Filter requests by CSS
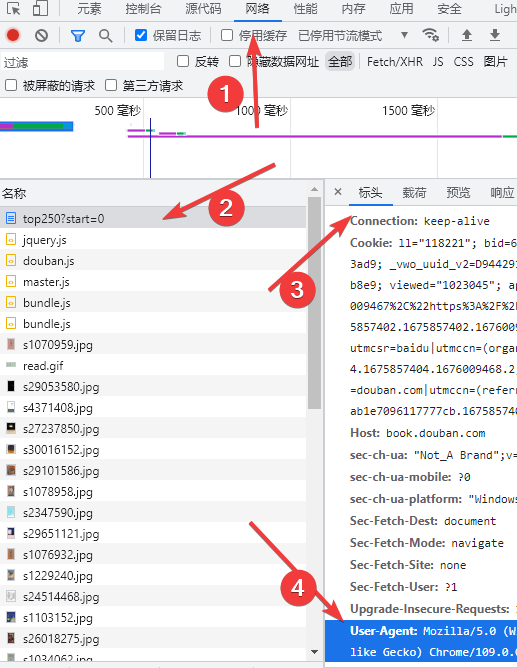Screen dimensions: 517x668 [x=463, y=62]
